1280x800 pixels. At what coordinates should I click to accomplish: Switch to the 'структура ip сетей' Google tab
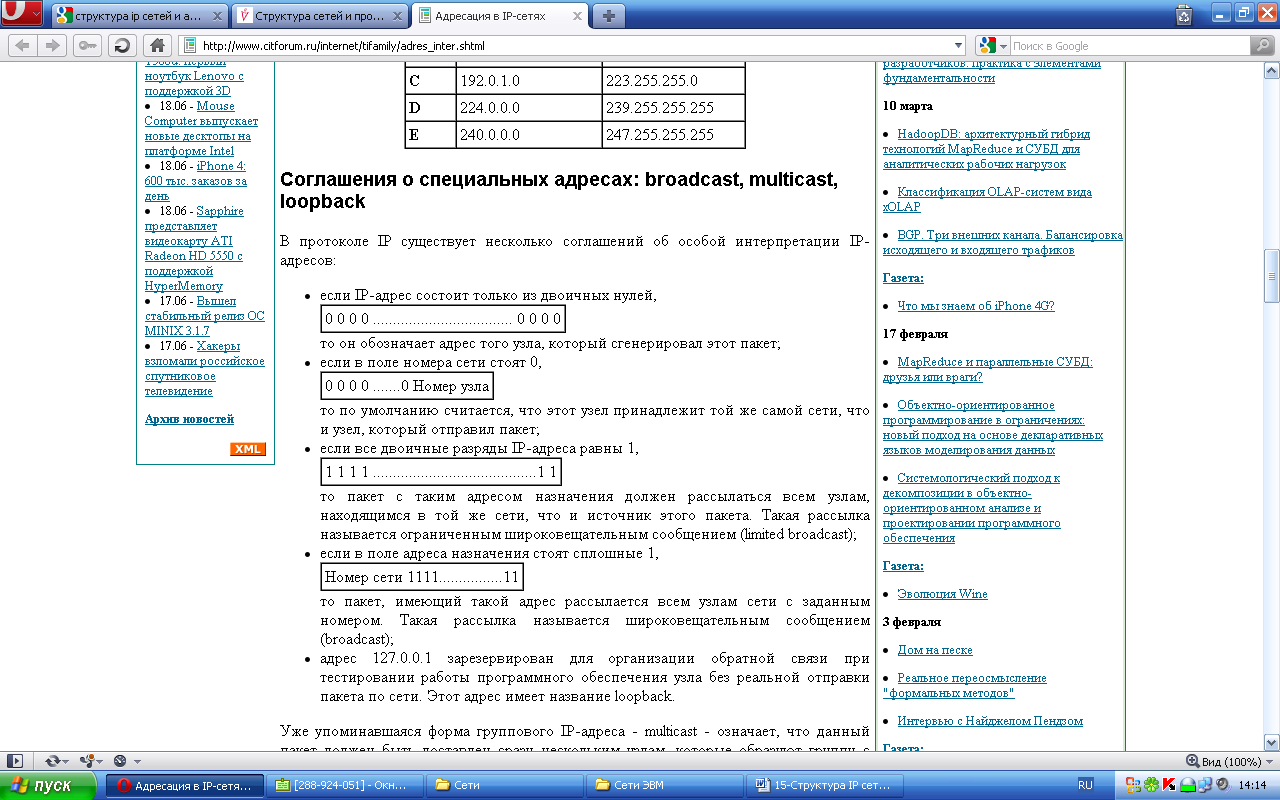[138, 17]
